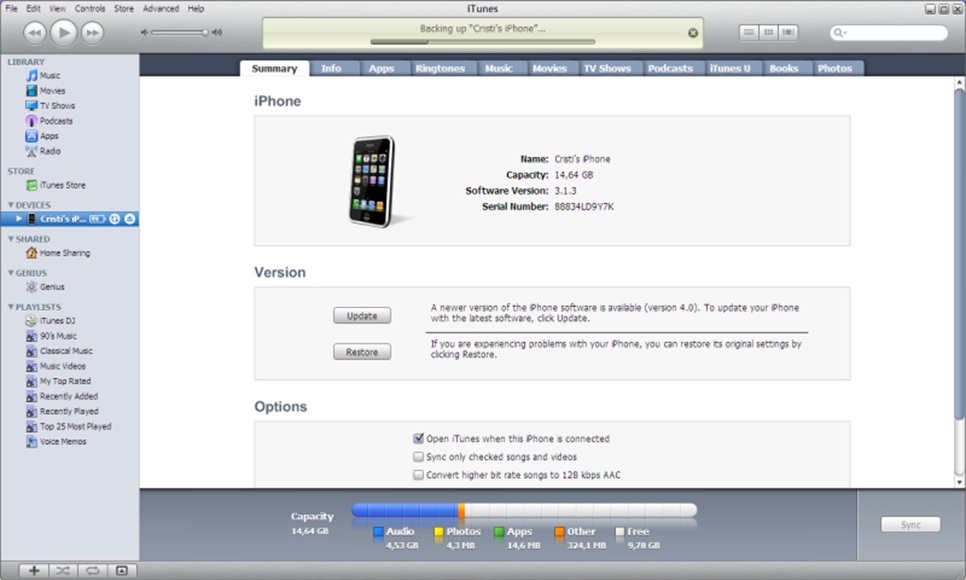This screenshot has height=580, width=966.
Task: Click the sync icon beside Cristi's iPhone
Action: point(115,219)
